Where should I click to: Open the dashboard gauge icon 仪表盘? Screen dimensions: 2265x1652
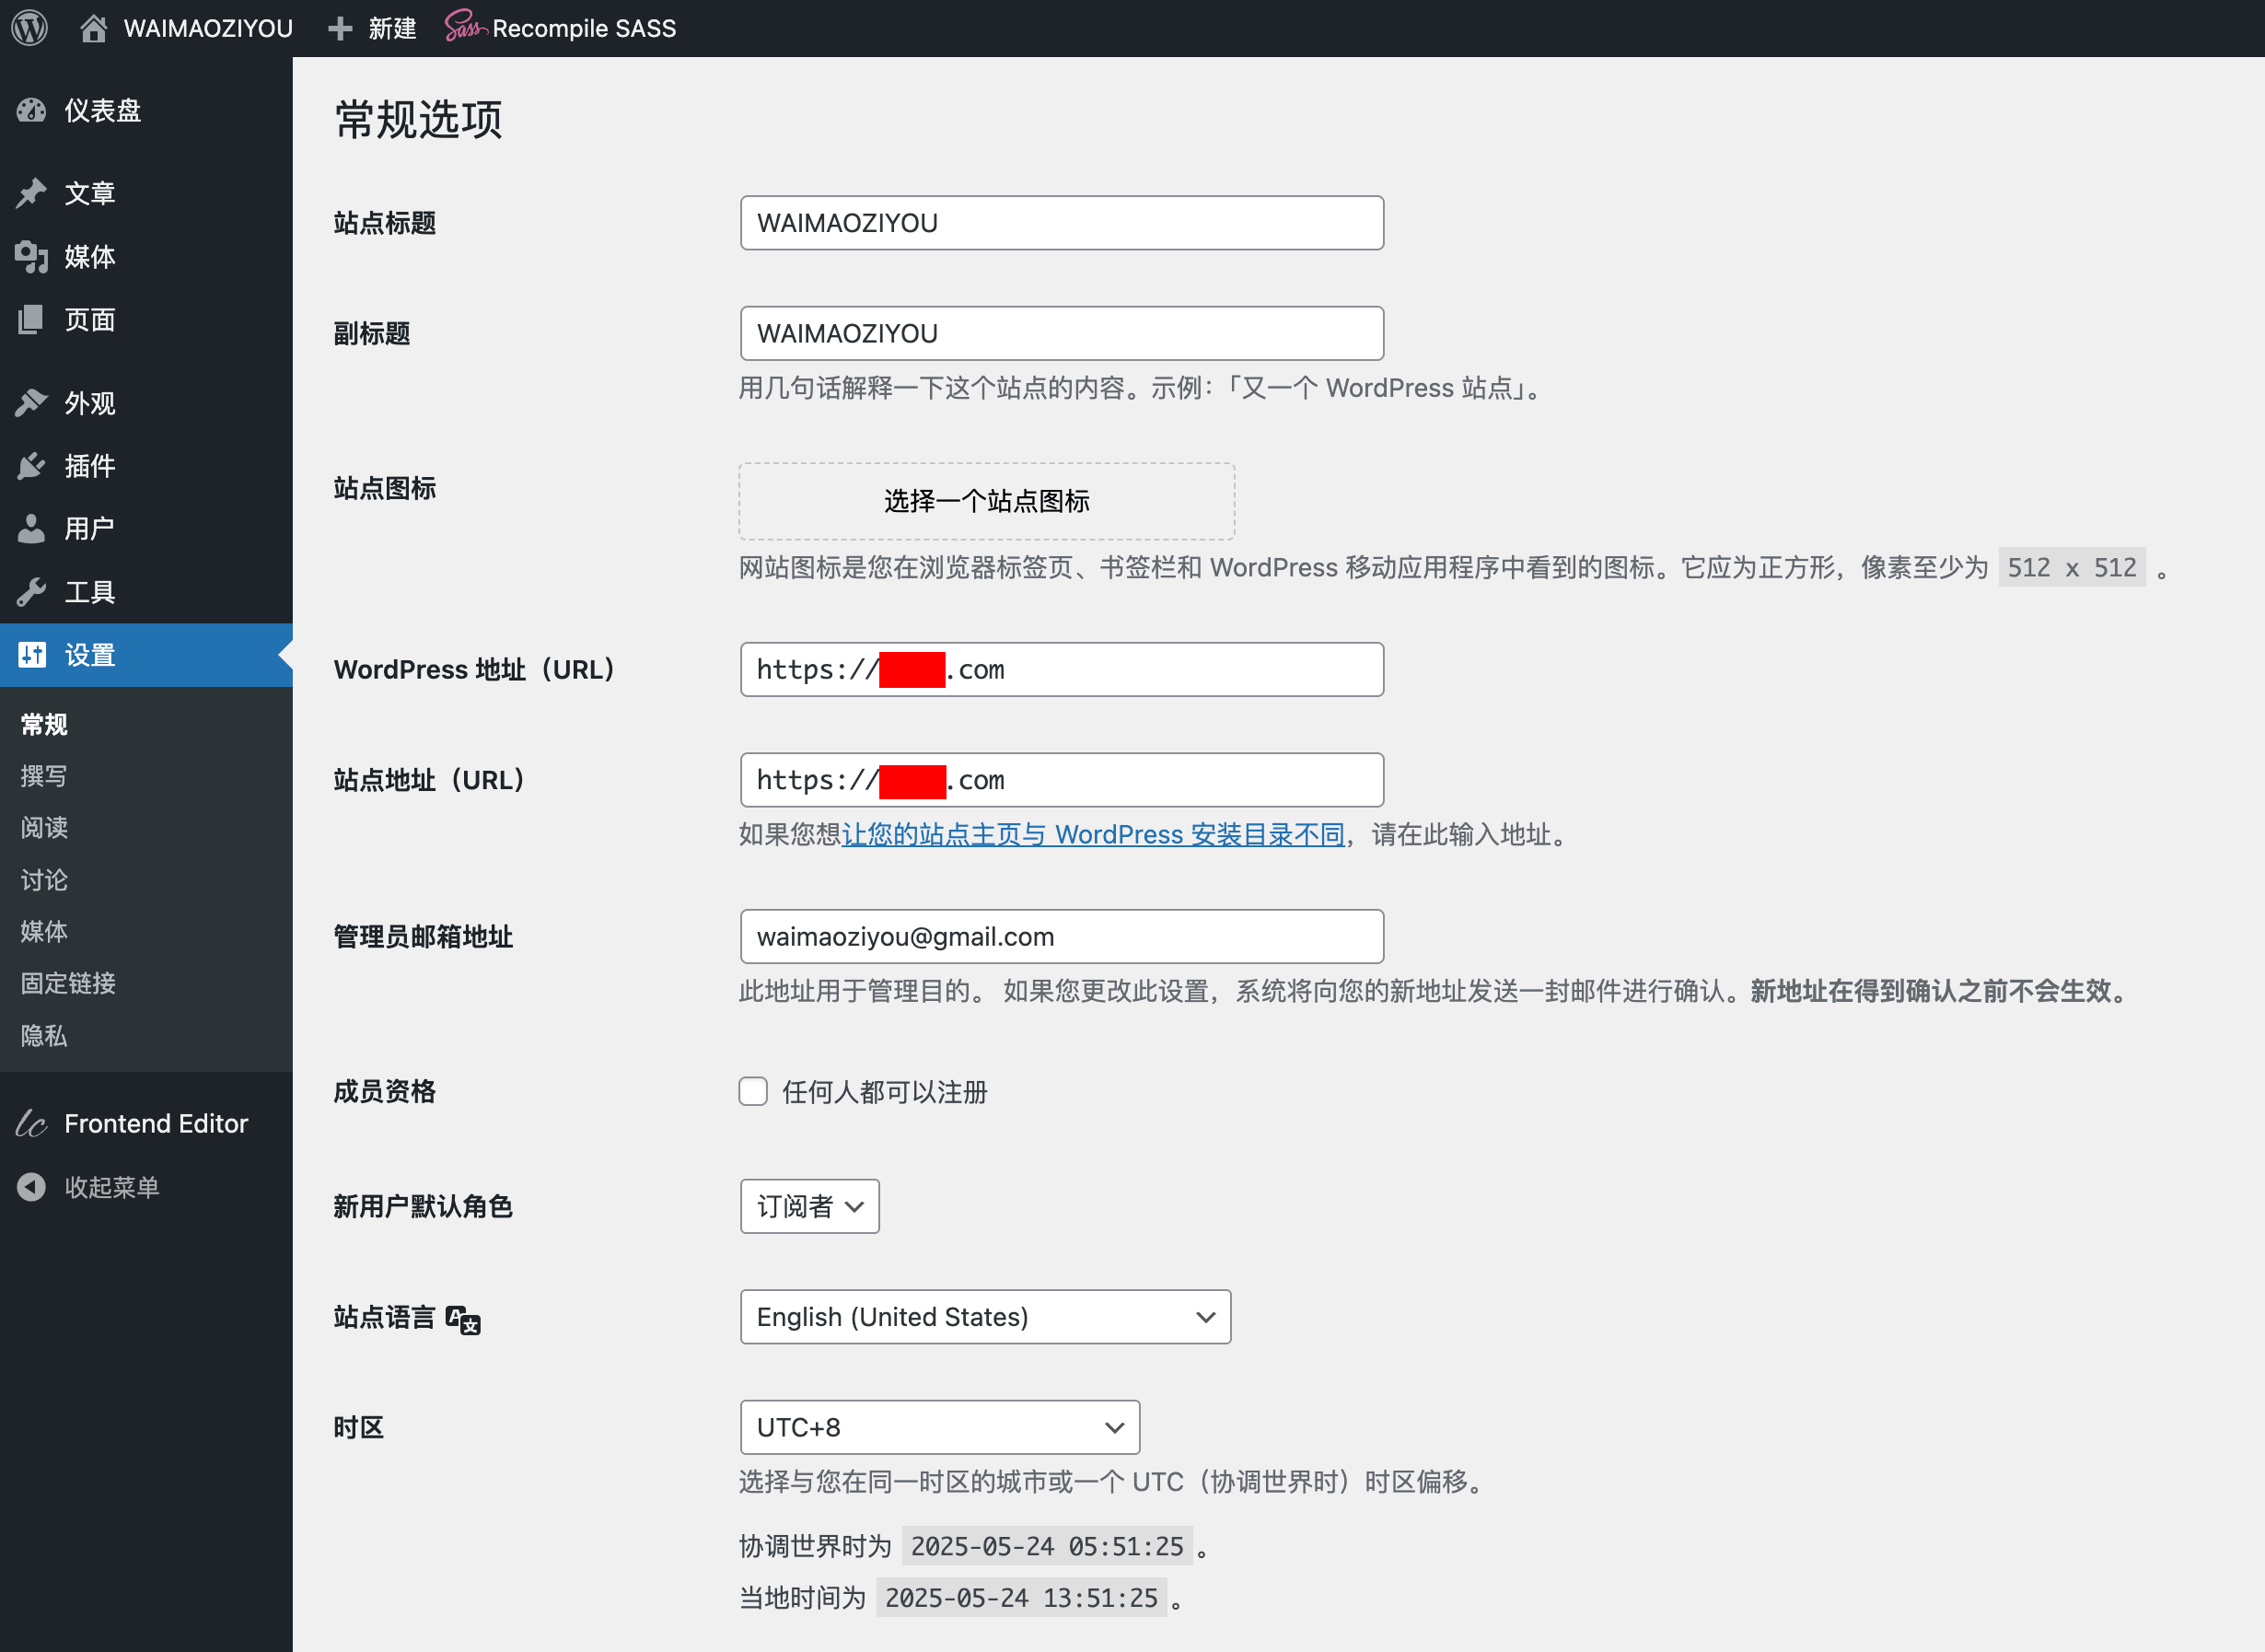click(32, 110)
